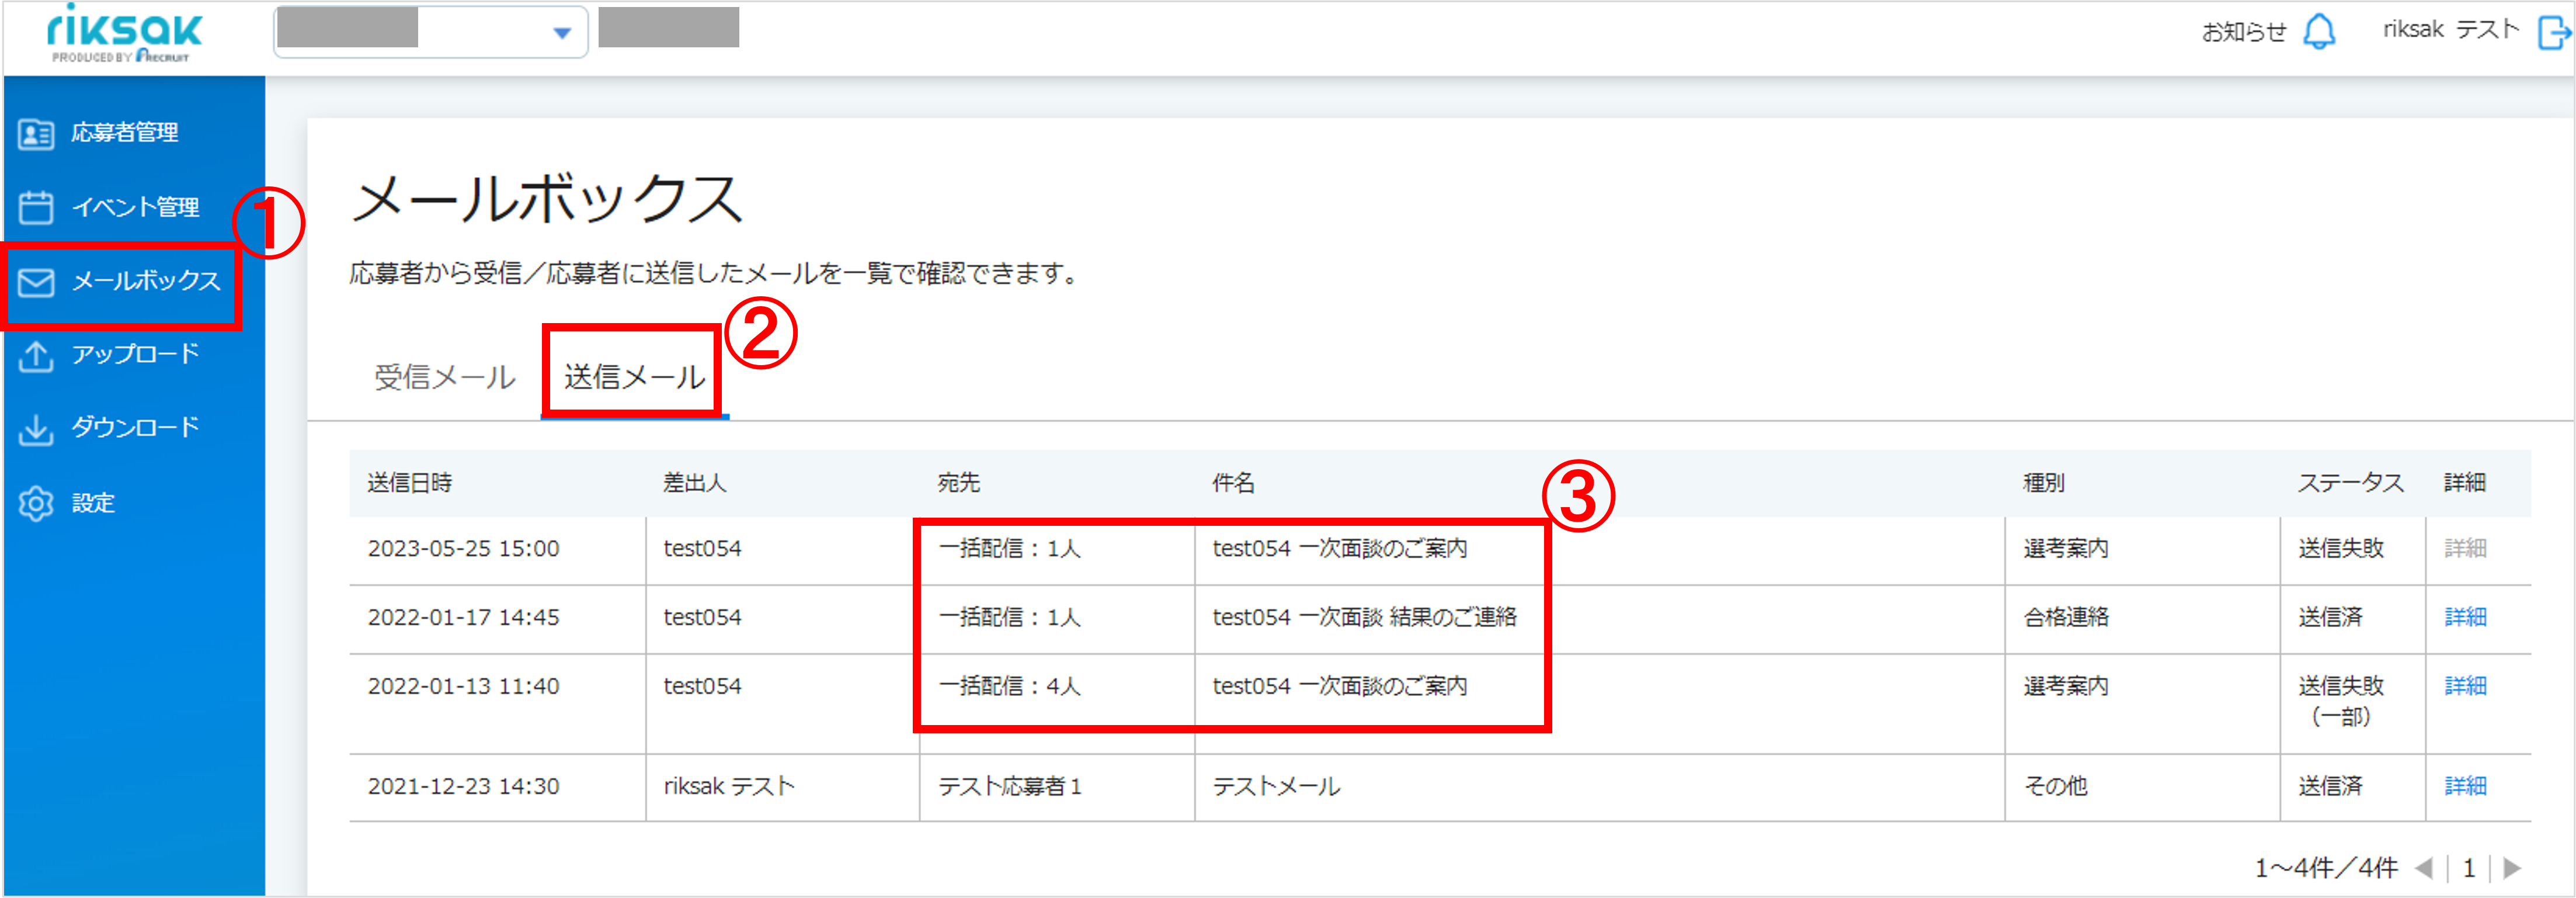The height and width of the screenshot is (898, 2576).
Task: Switch to the 送信メール tab
Action: tap(635, 377)
